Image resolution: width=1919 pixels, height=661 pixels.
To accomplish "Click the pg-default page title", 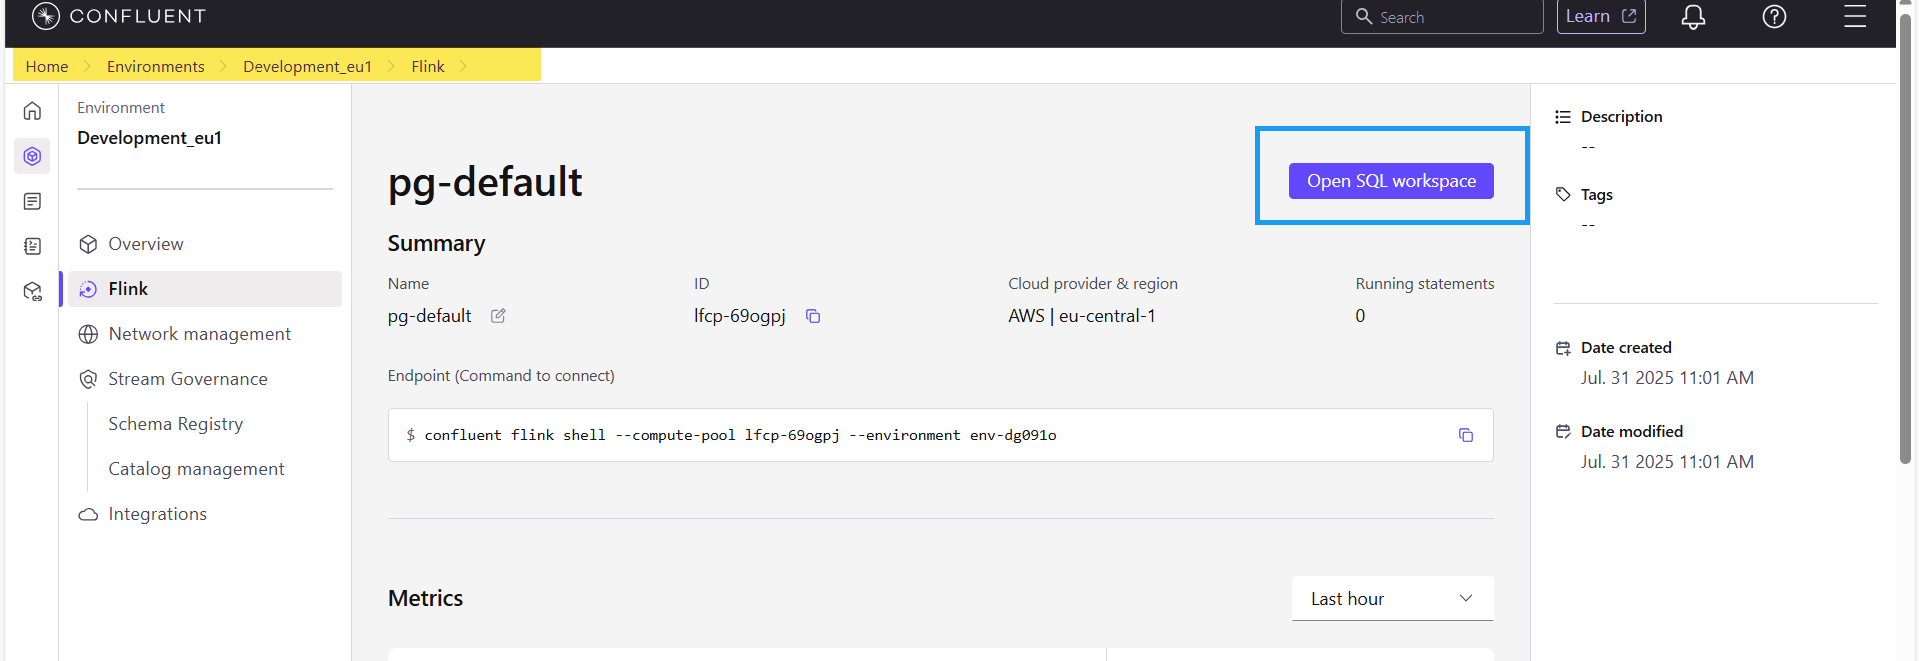I will coord(485,182).
